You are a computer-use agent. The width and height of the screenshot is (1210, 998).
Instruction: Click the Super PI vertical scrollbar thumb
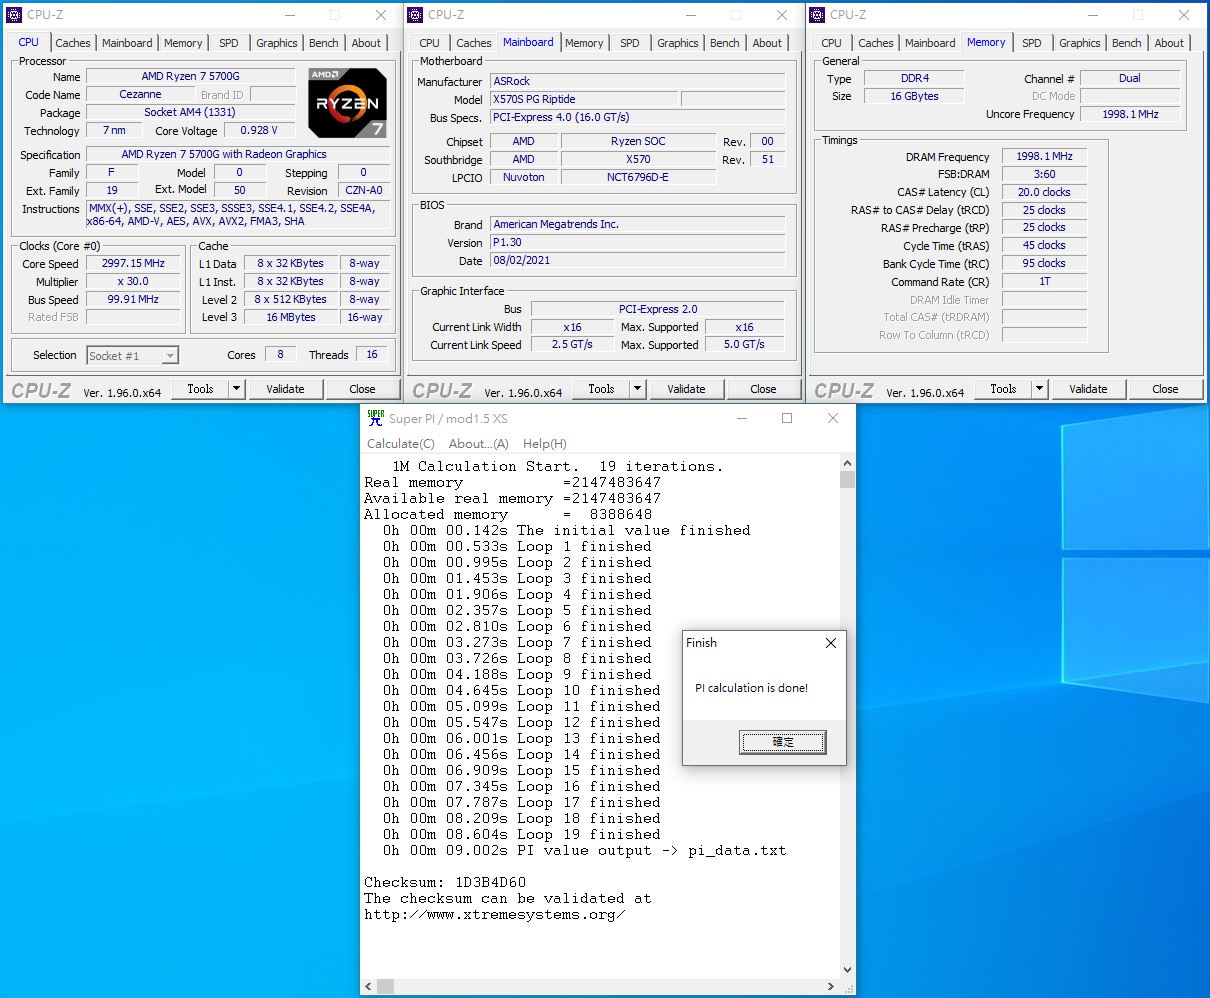tap(847, 481)
